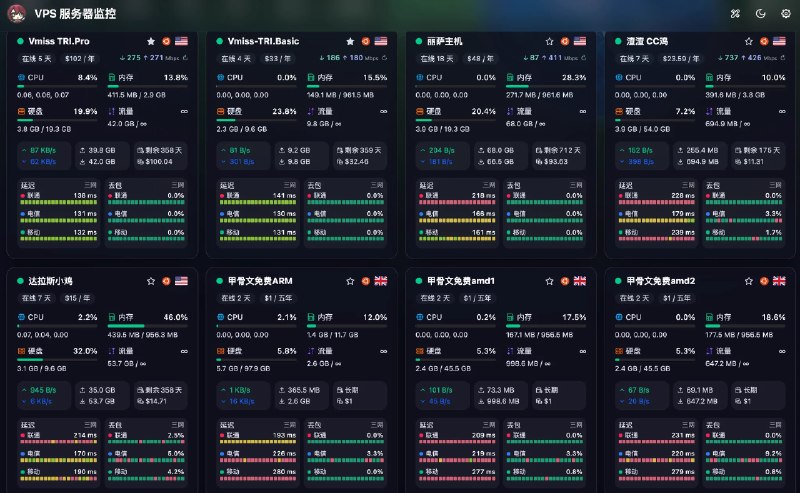The image size is (800, 493).
Task: Switch 延迟 panel 三网 selector on Vmiss TRI.Pro
Action: pyautogui.click(x=90, y=185)
